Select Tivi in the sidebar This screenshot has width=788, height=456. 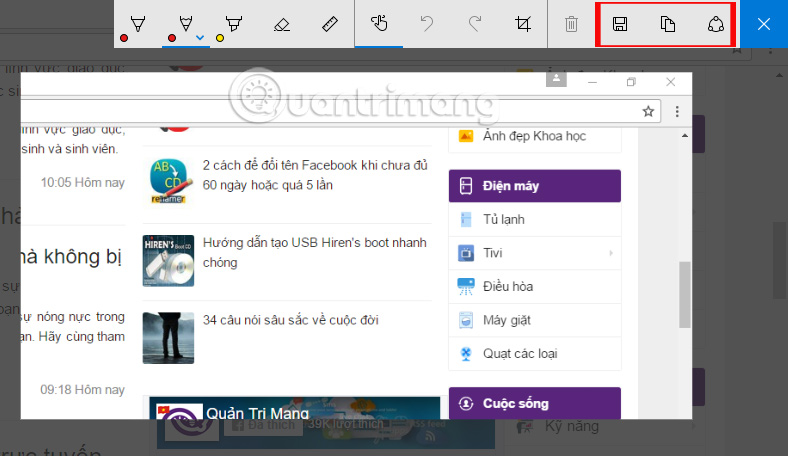coord(535,253)
